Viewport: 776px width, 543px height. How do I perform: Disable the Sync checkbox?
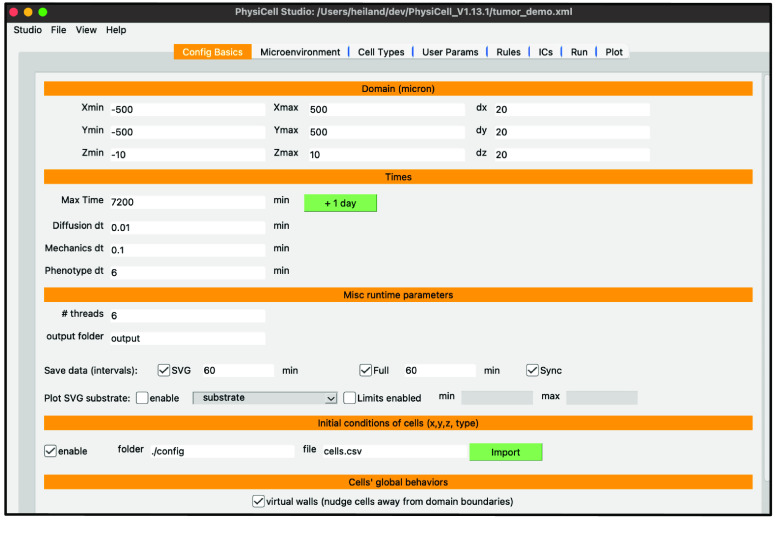532,370
